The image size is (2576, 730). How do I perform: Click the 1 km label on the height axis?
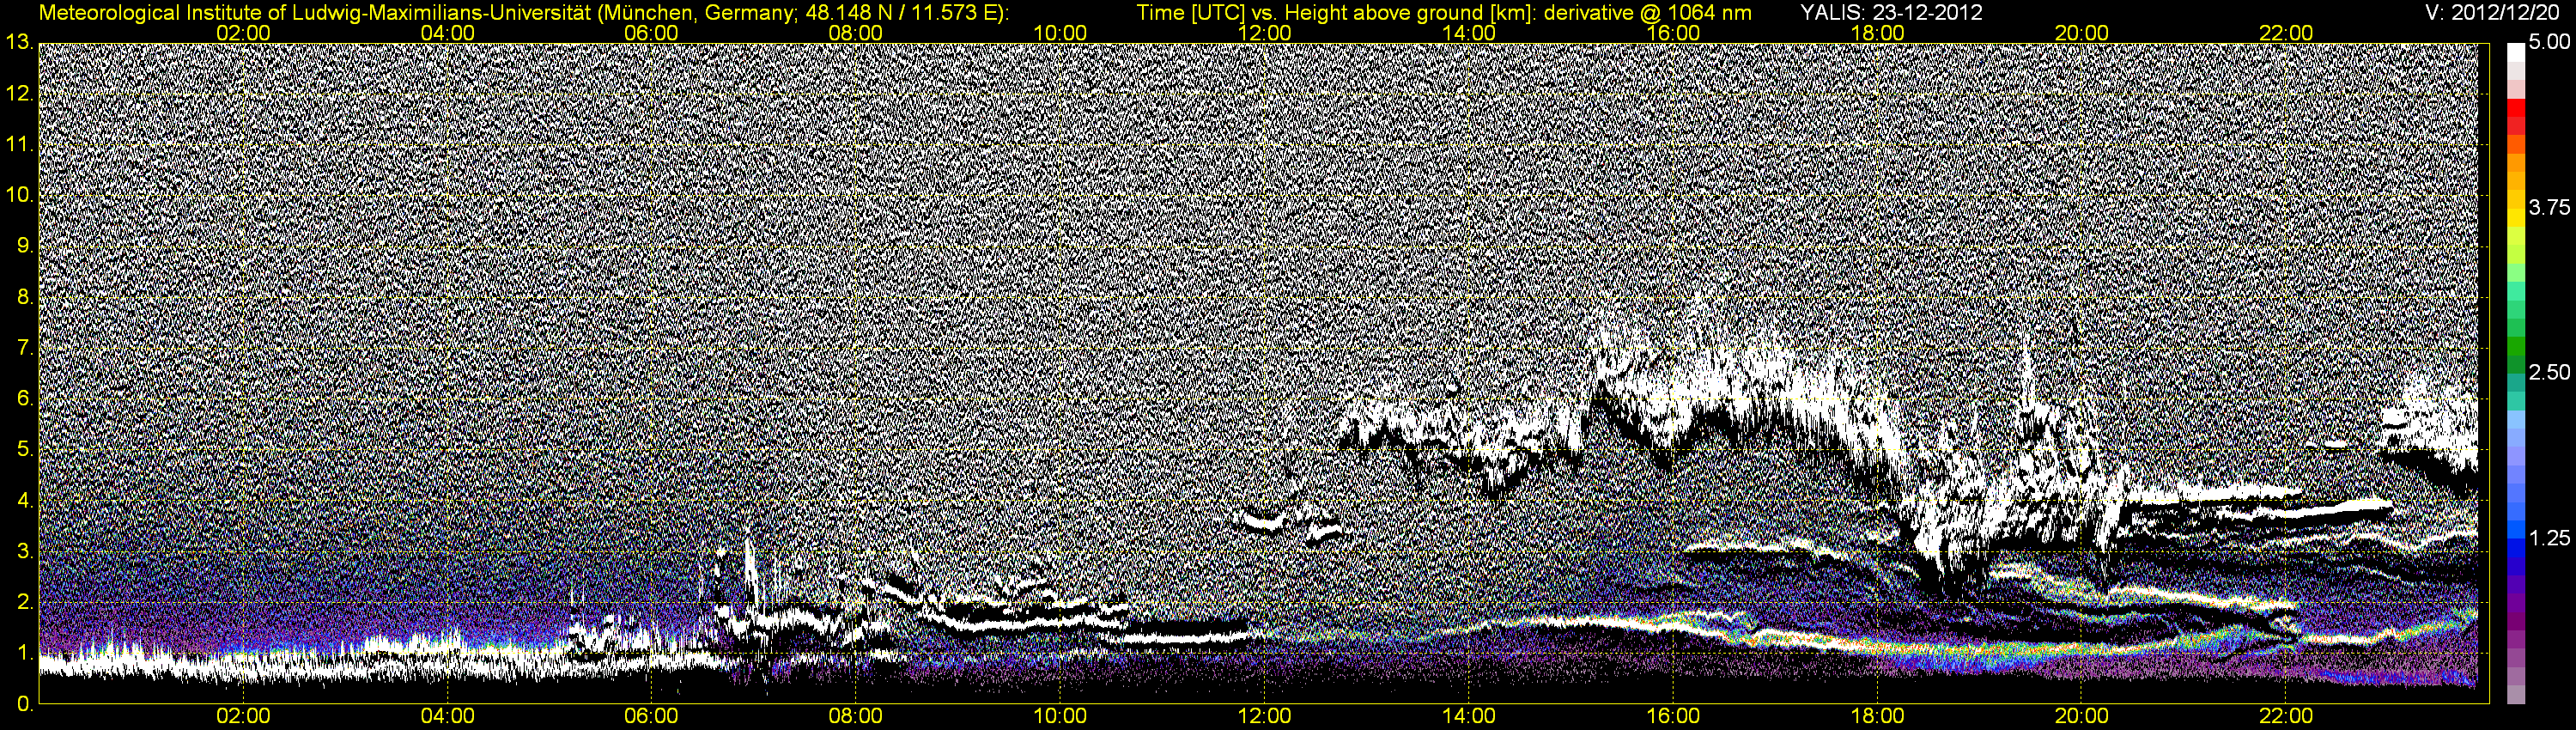23,654
